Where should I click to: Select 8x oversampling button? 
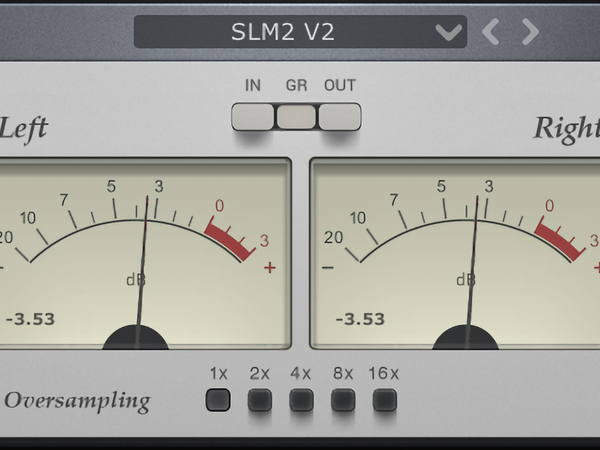343,401
